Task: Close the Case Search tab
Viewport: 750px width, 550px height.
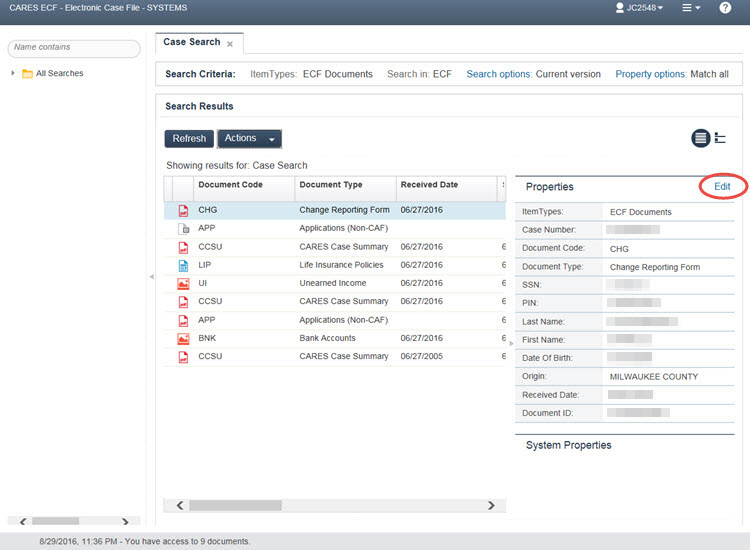Action: pos(230,44)
